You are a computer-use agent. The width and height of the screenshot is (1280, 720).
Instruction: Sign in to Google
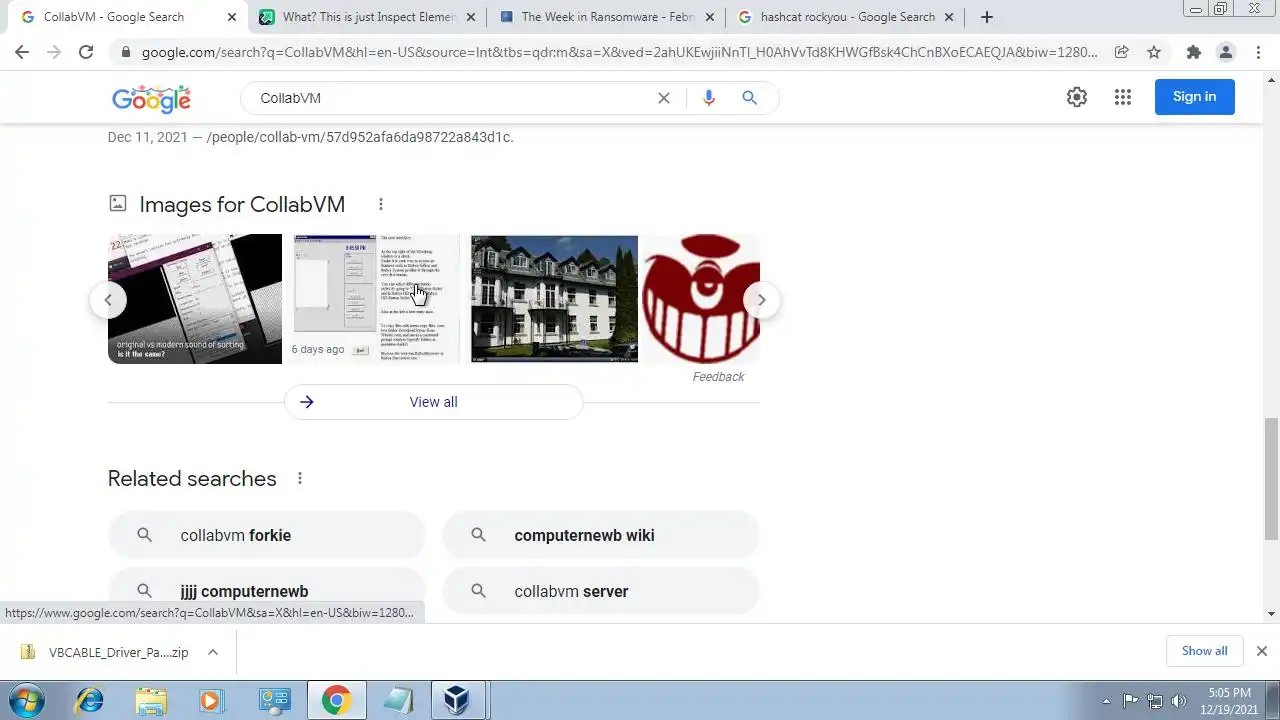point(1194,97)
